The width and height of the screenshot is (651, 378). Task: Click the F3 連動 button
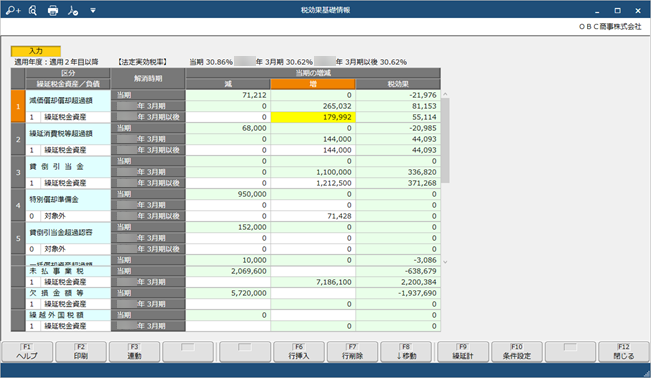[134, 351]
